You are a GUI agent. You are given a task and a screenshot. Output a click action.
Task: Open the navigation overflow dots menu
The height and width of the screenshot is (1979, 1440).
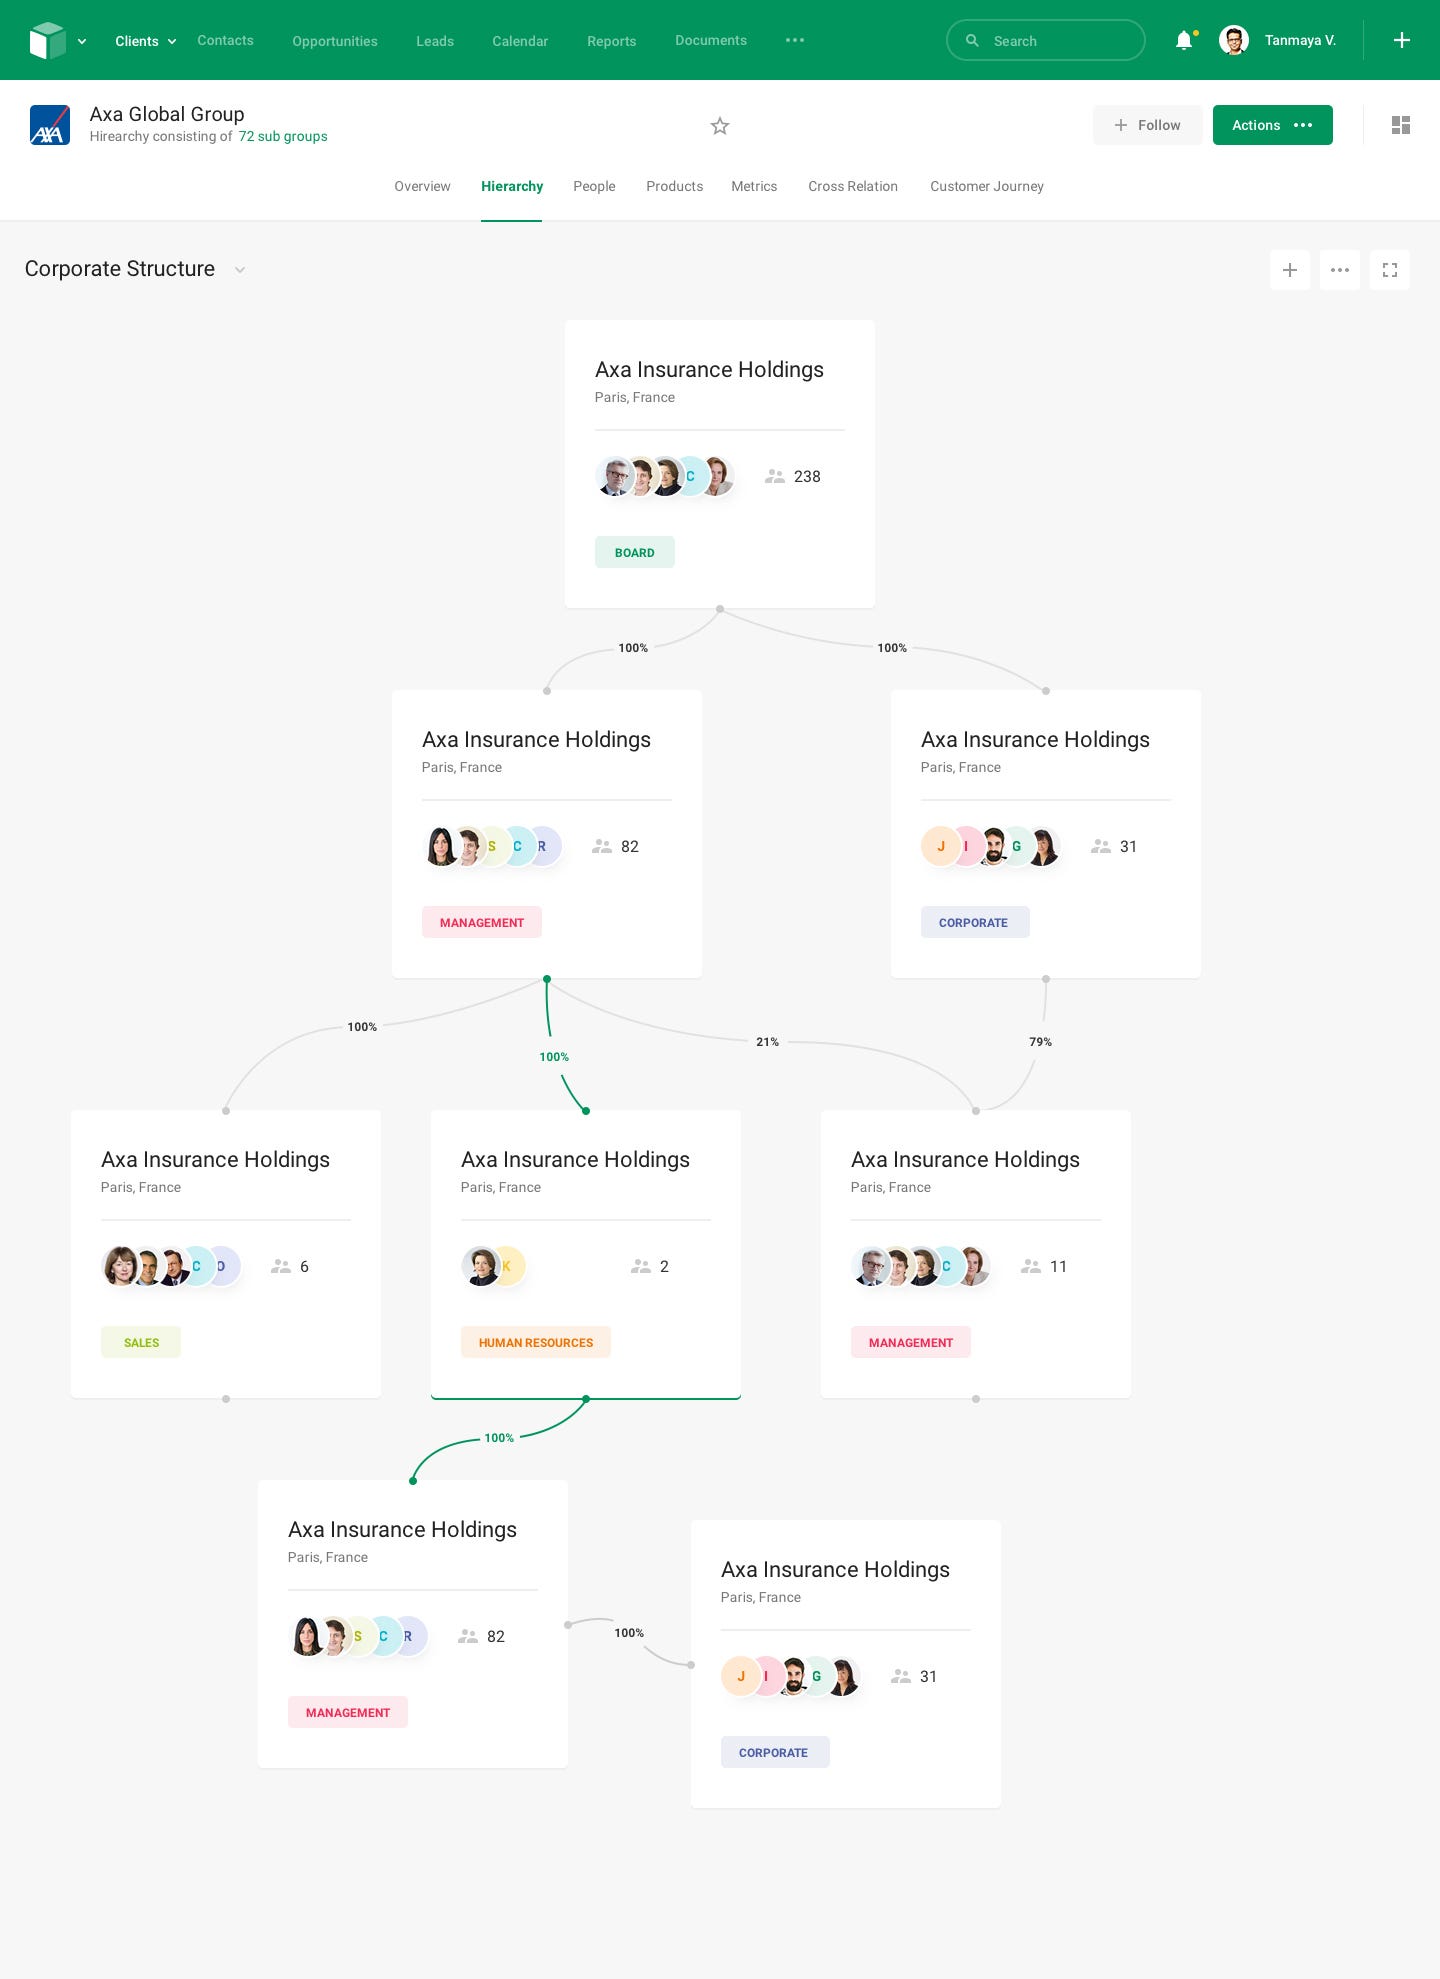point(795,40)
